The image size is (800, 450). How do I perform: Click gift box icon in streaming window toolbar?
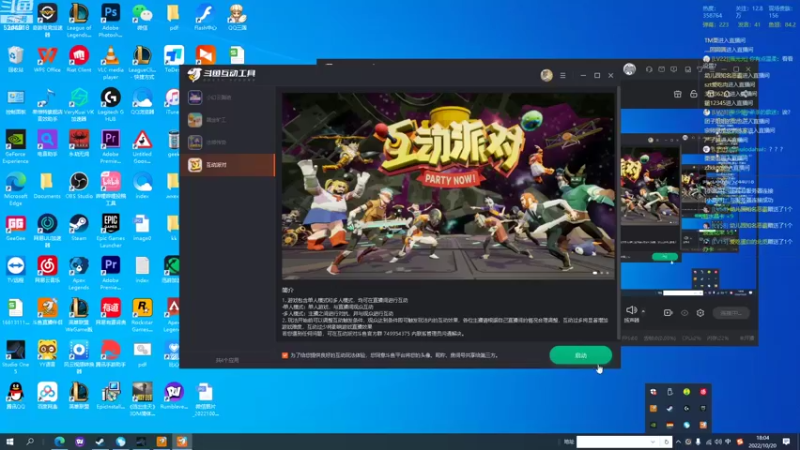tap(678, 94)
